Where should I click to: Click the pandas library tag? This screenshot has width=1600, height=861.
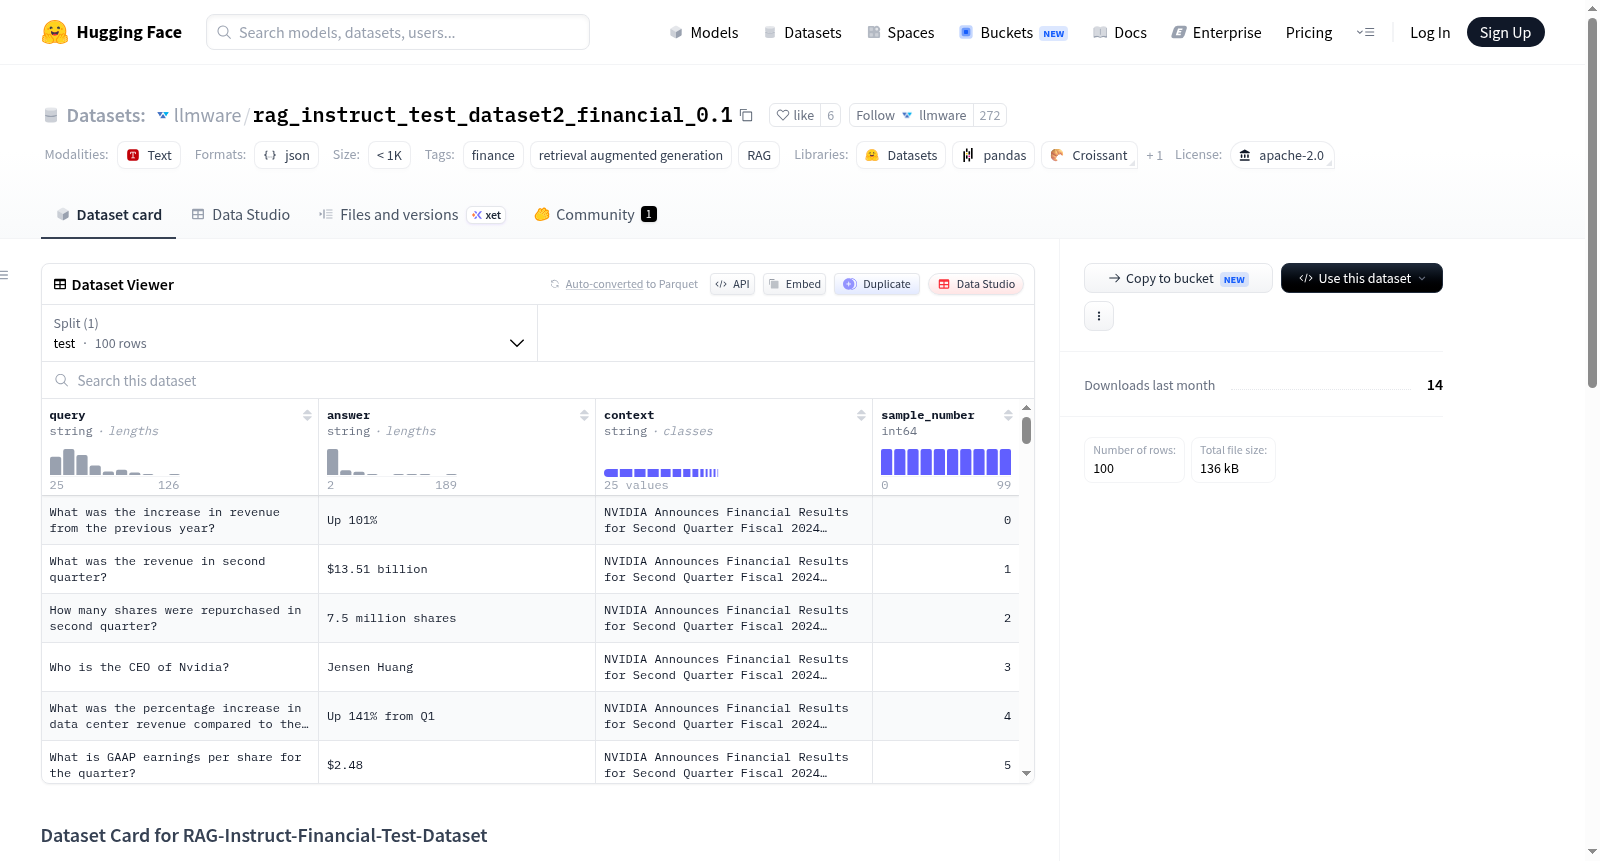994,155
